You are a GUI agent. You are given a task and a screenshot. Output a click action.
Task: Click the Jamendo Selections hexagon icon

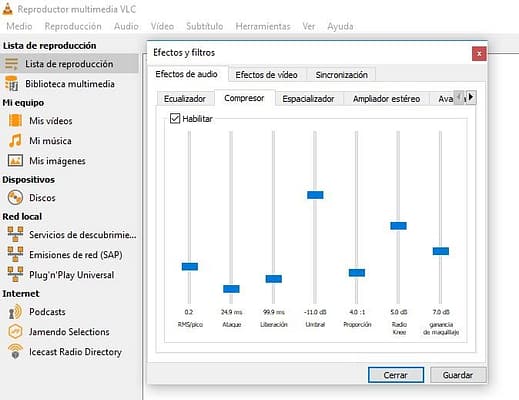[15, 332]
